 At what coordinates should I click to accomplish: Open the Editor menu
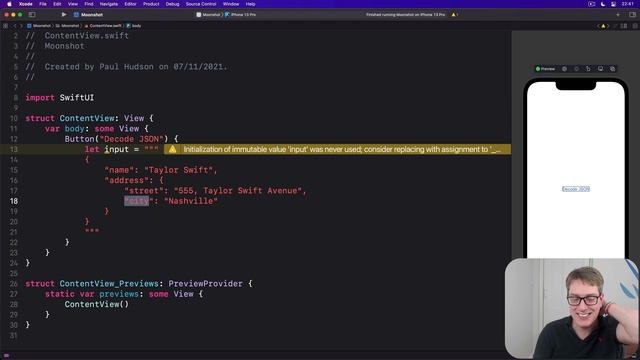(x=130, y=4)
